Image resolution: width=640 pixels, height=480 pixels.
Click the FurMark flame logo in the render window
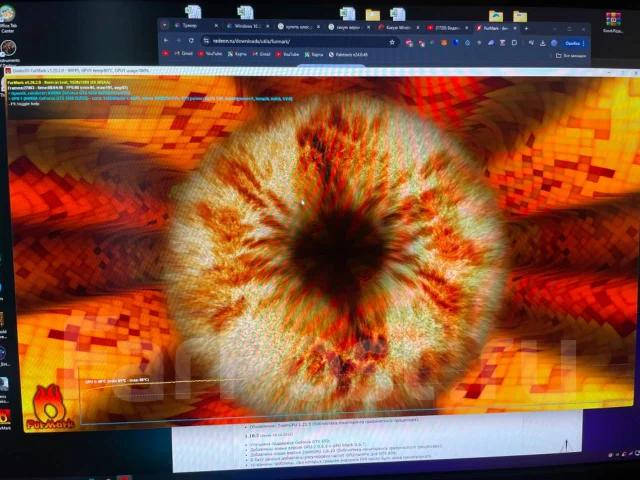(x=50, y=408)
